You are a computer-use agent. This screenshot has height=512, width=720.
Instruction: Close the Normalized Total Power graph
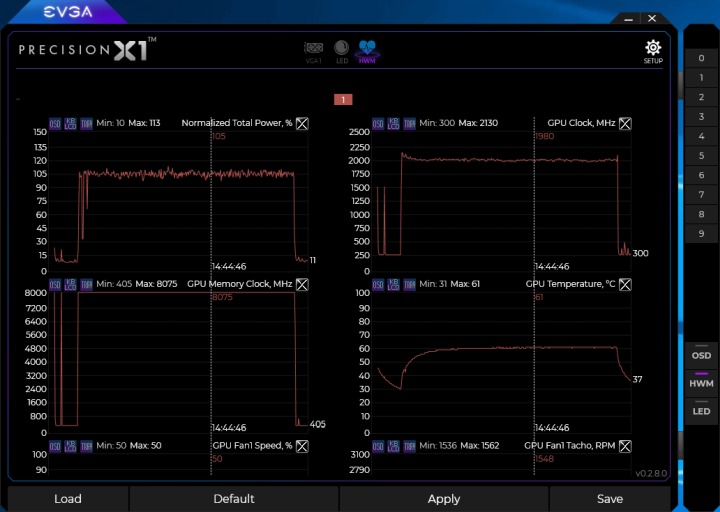(x=302, y=124)
